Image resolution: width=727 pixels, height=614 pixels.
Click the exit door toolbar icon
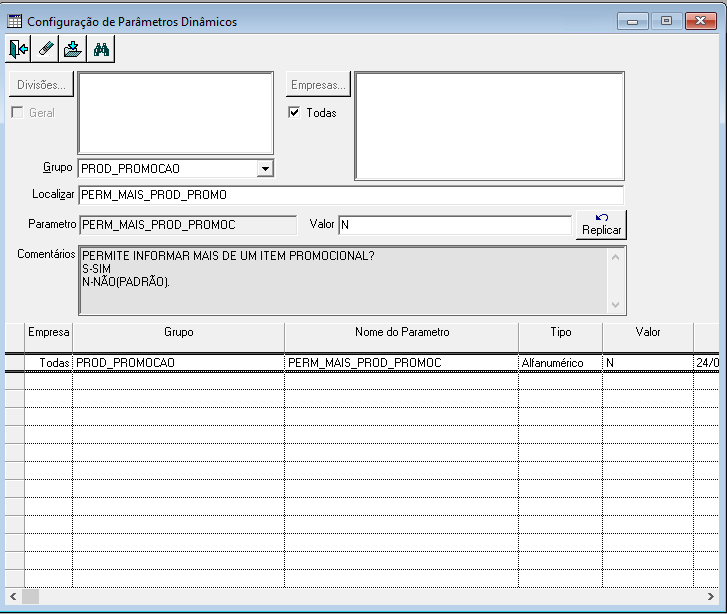tap(18, 49)
